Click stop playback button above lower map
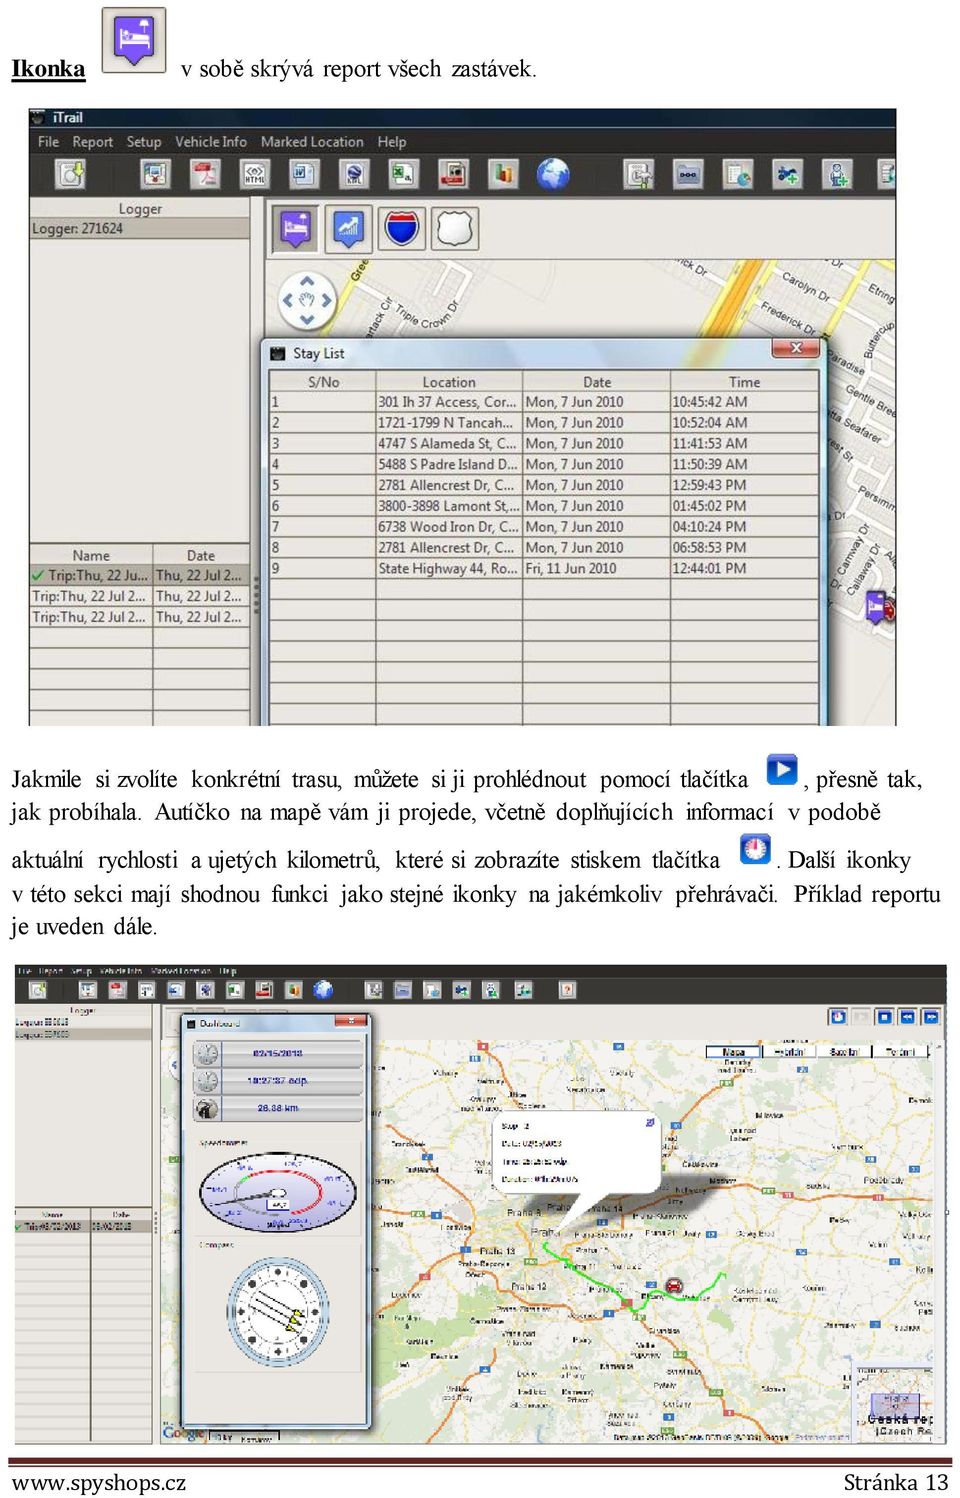Screen dimensions: 960x1498 pos(884,1017)
